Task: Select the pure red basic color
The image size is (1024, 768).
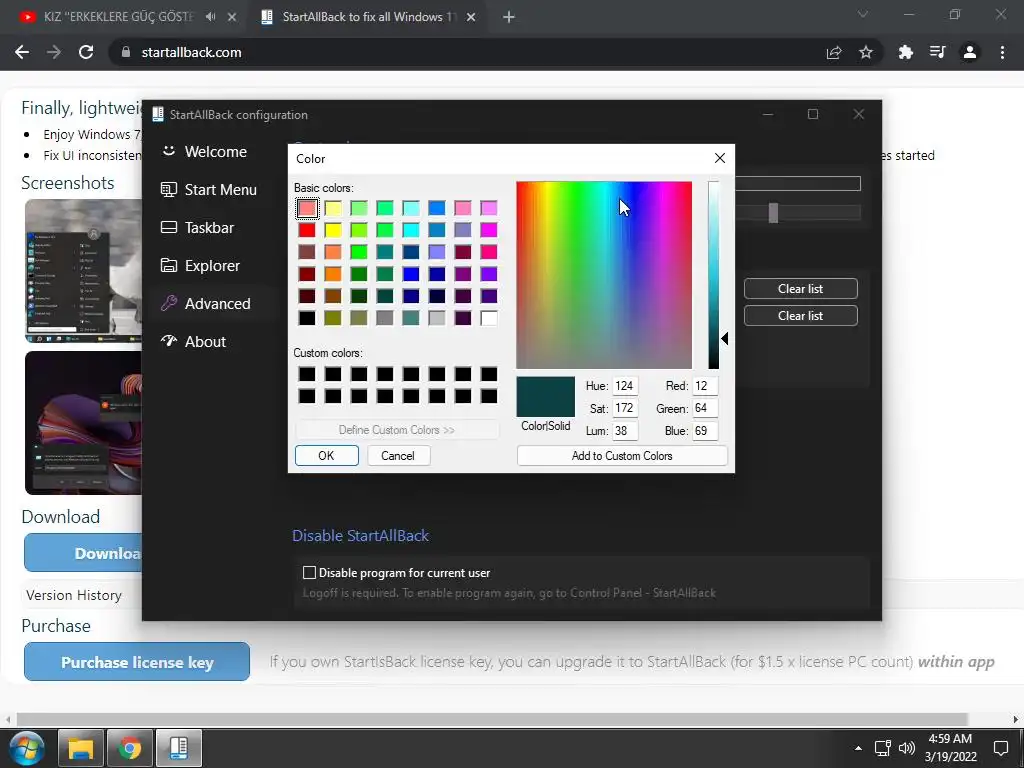Action: [307, 230]
